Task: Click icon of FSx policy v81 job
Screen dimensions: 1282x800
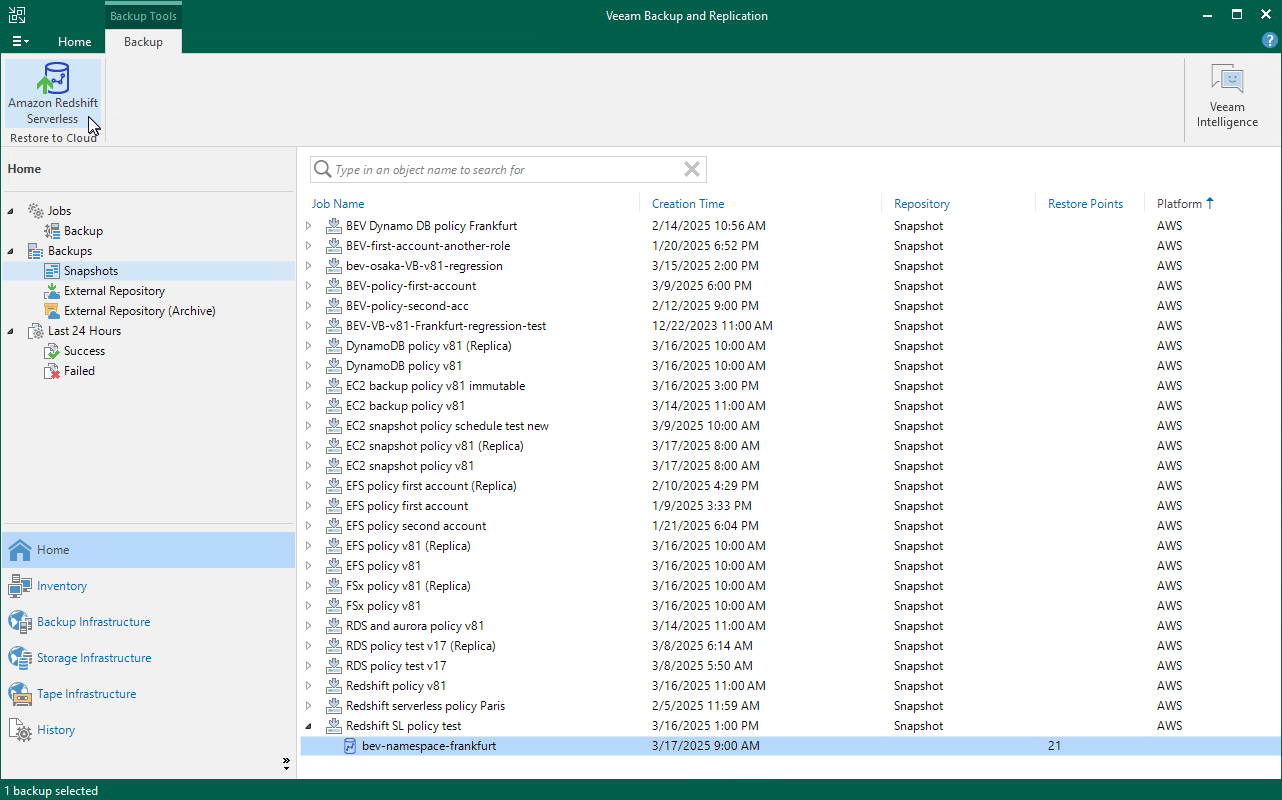Action: (x=334, y=606)
